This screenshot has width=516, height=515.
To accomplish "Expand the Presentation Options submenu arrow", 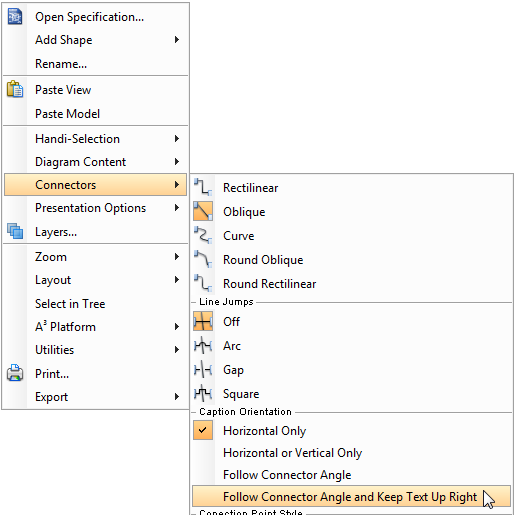I will pyautogui.click(x=177, y=208).
